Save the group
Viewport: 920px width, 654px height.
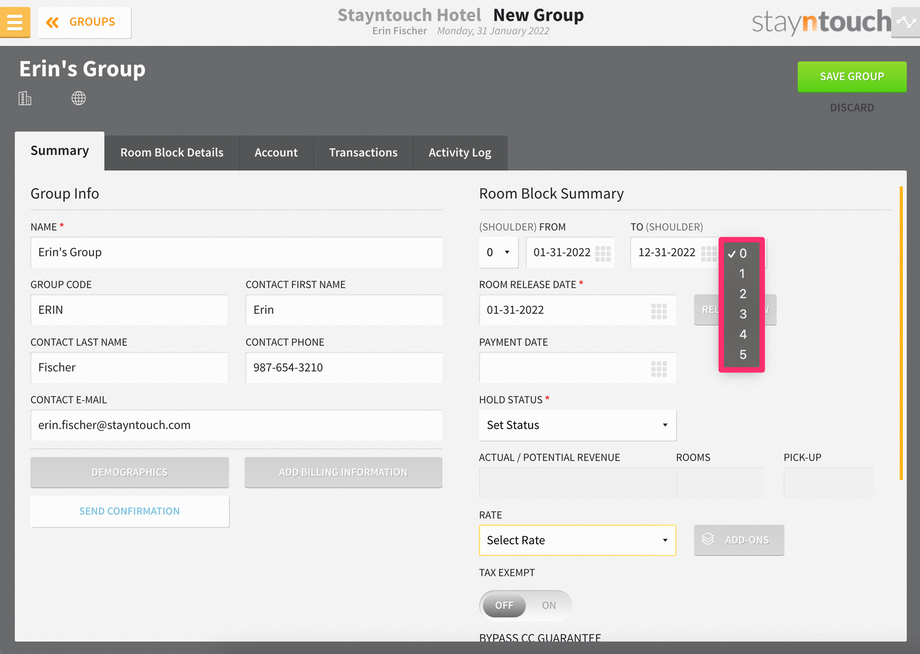coord(851,76)
